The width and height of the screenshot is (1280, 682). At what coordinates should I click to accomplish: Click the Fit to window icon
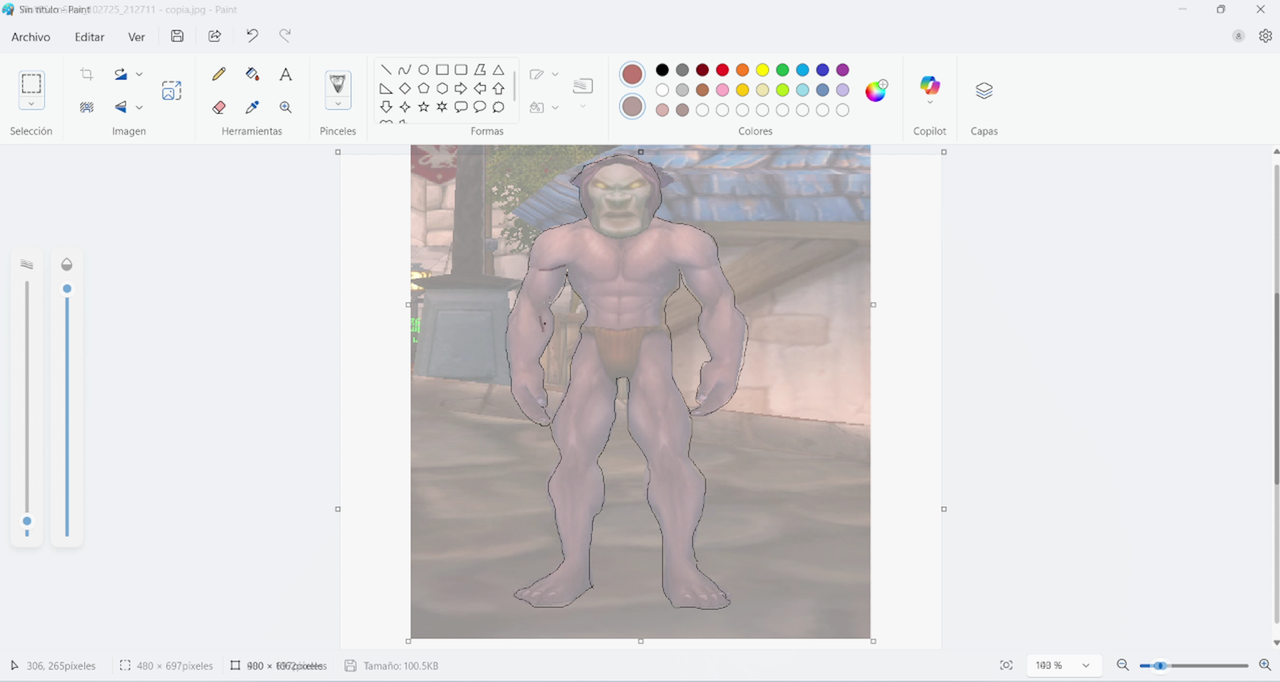(1006, 665)
